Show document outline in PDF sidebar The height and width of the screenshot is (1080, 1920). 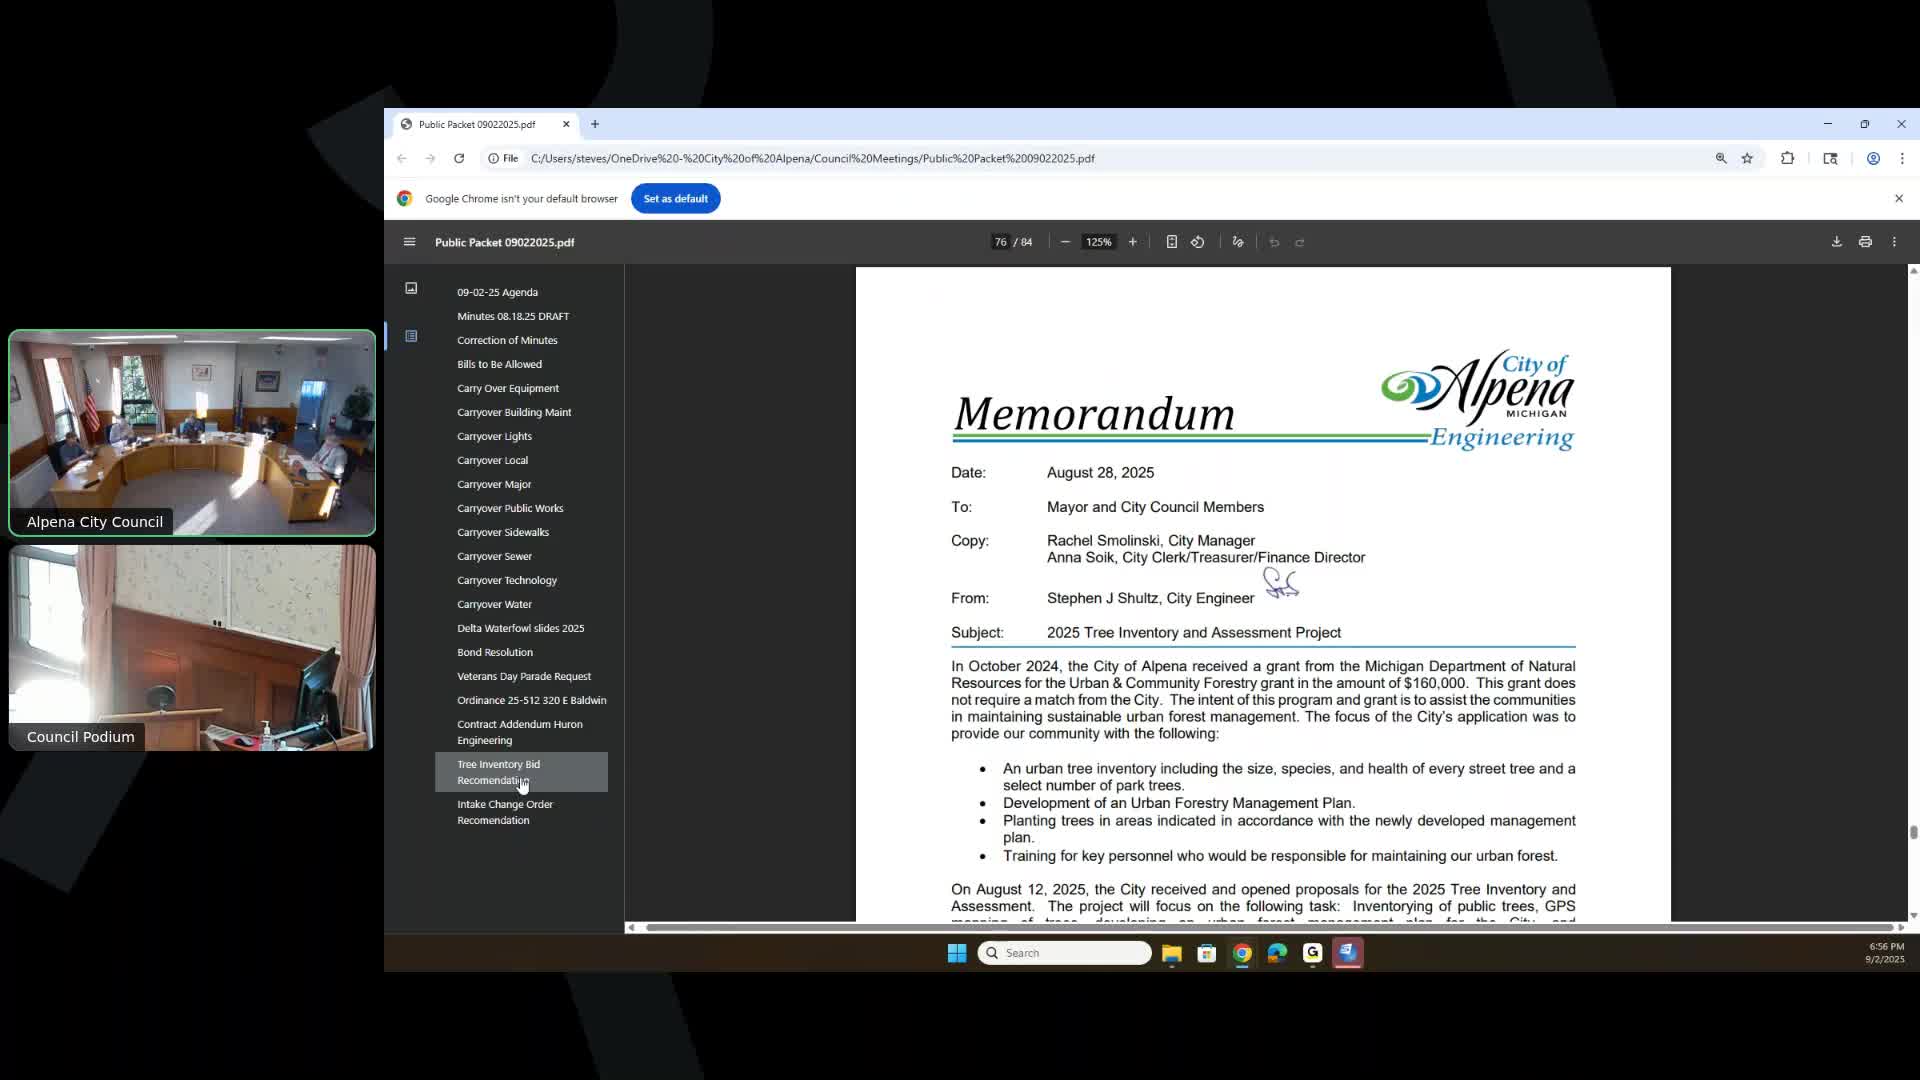[x=411, y=336]
